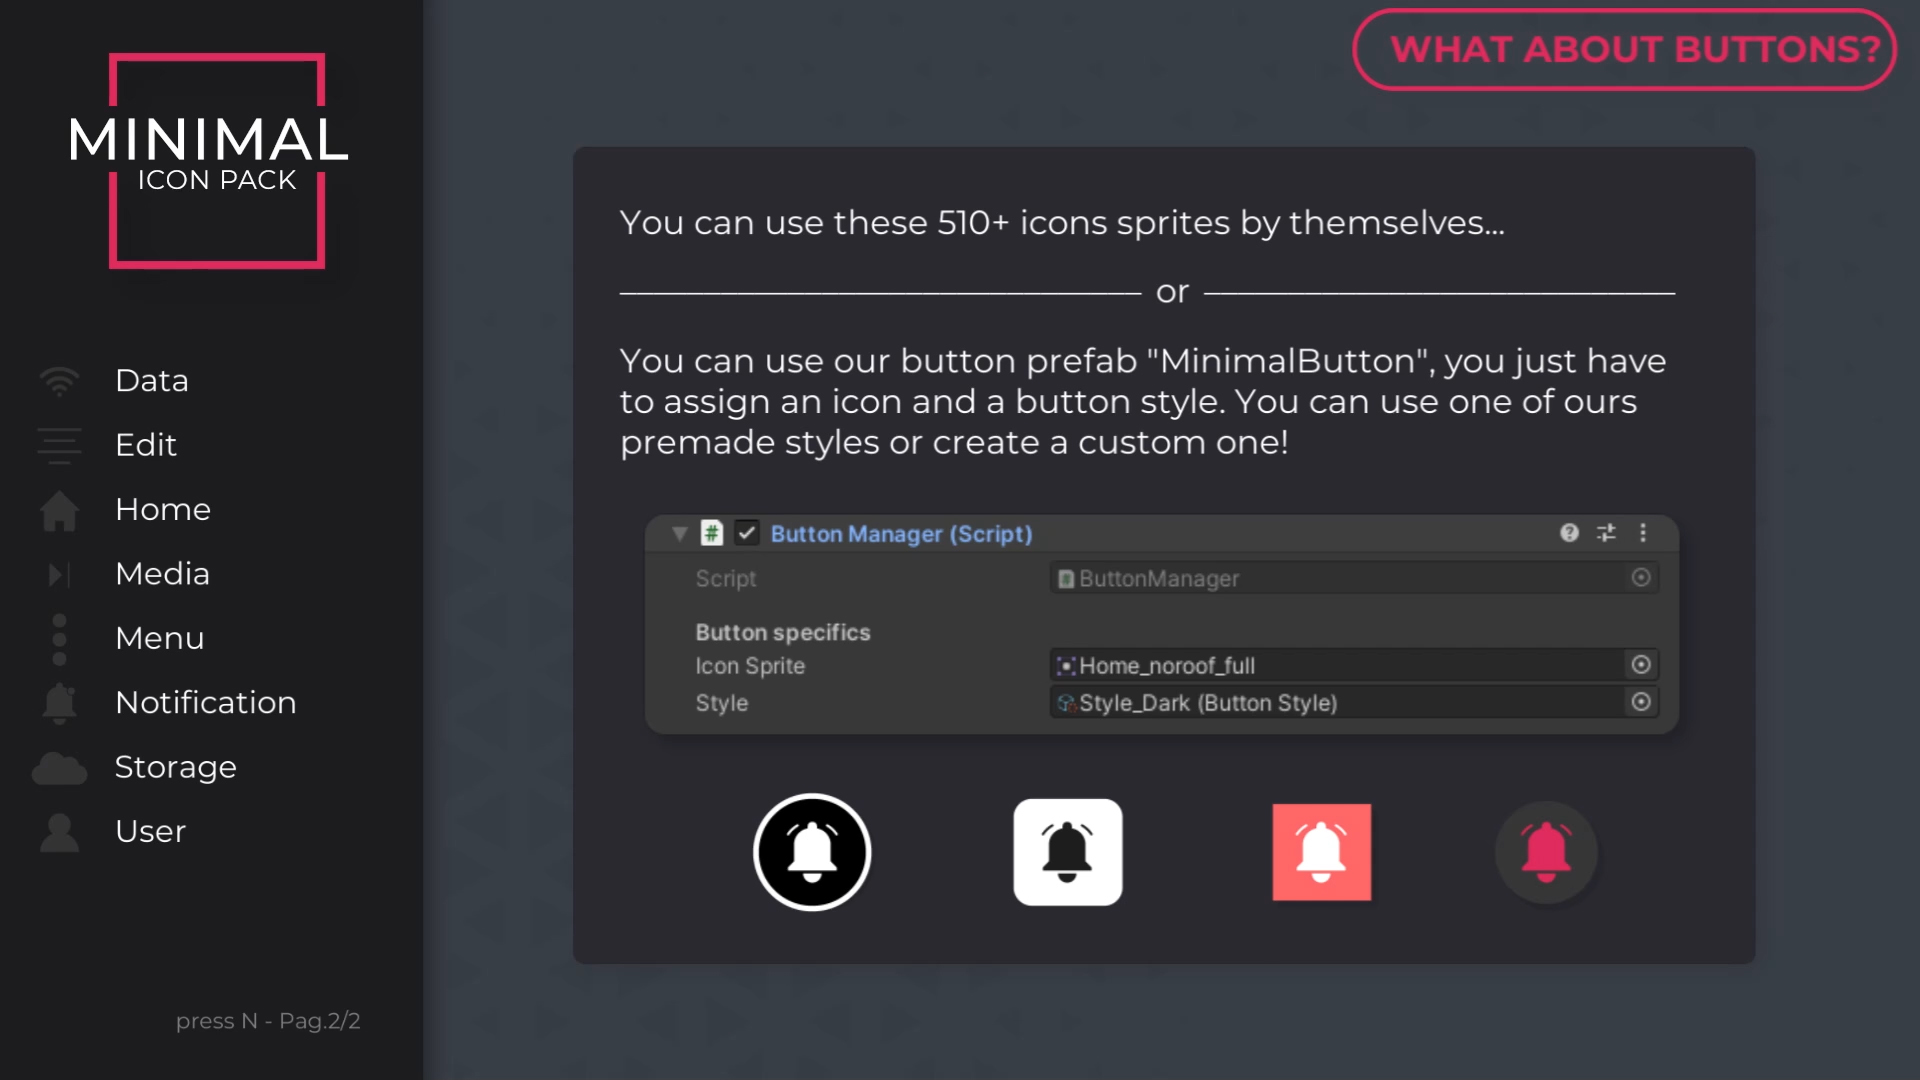Click the Media play-next icon
Viewport: 1920px width, 1080px height.
coord(59,574)
